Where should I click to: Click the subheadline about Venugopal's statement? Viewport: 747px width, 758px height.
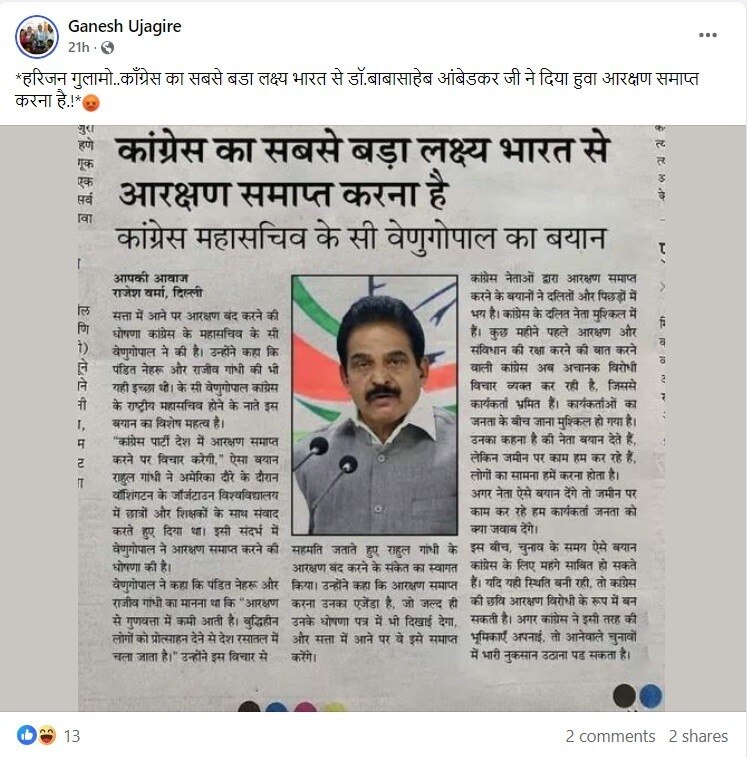(x=361, y=238)
